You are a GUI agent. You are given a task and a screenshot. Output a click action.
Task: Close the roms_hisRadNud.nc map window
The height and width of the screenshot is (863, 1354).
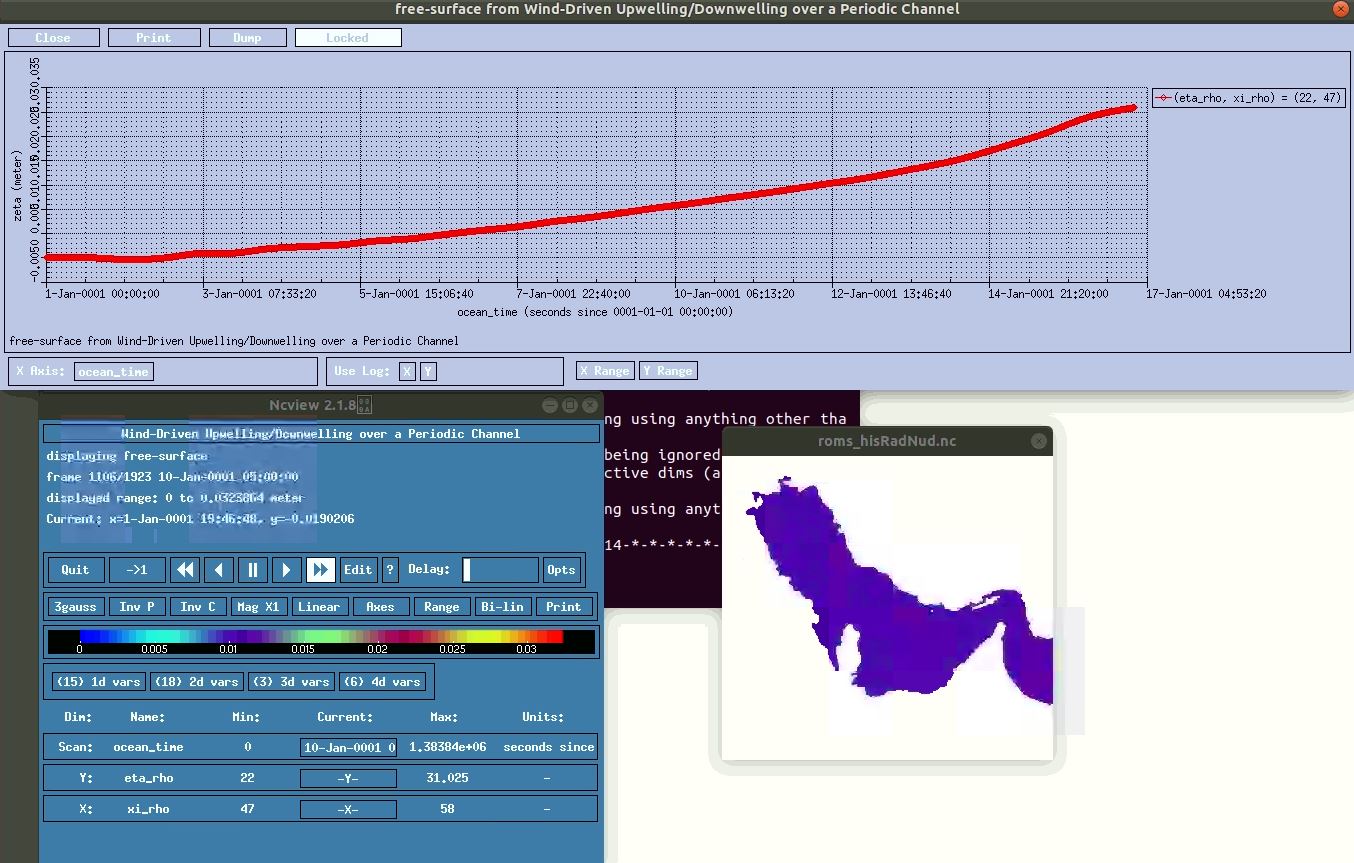coord(1039,441)
